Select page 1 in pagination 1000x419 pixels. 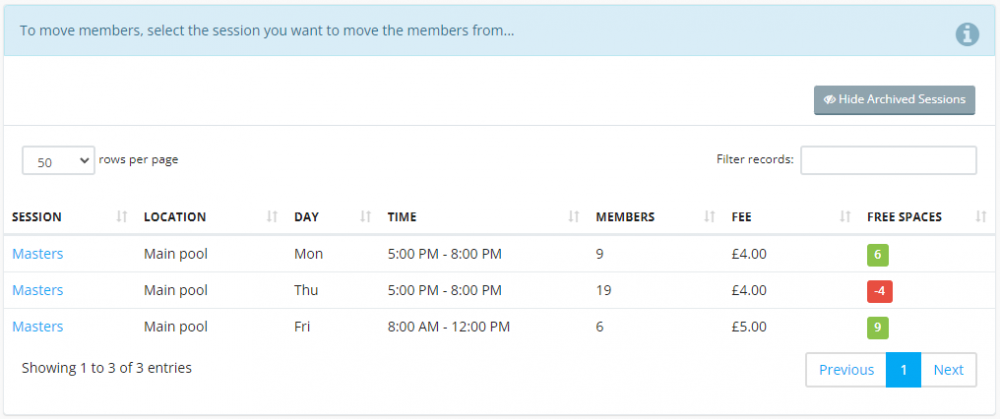pyautogui.click(x=904, y=370)
